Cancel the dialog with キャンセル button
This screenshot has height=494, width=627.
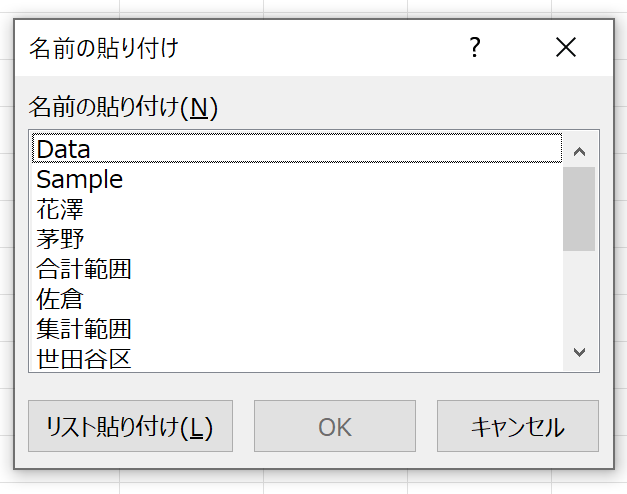[x=518, y=426]
